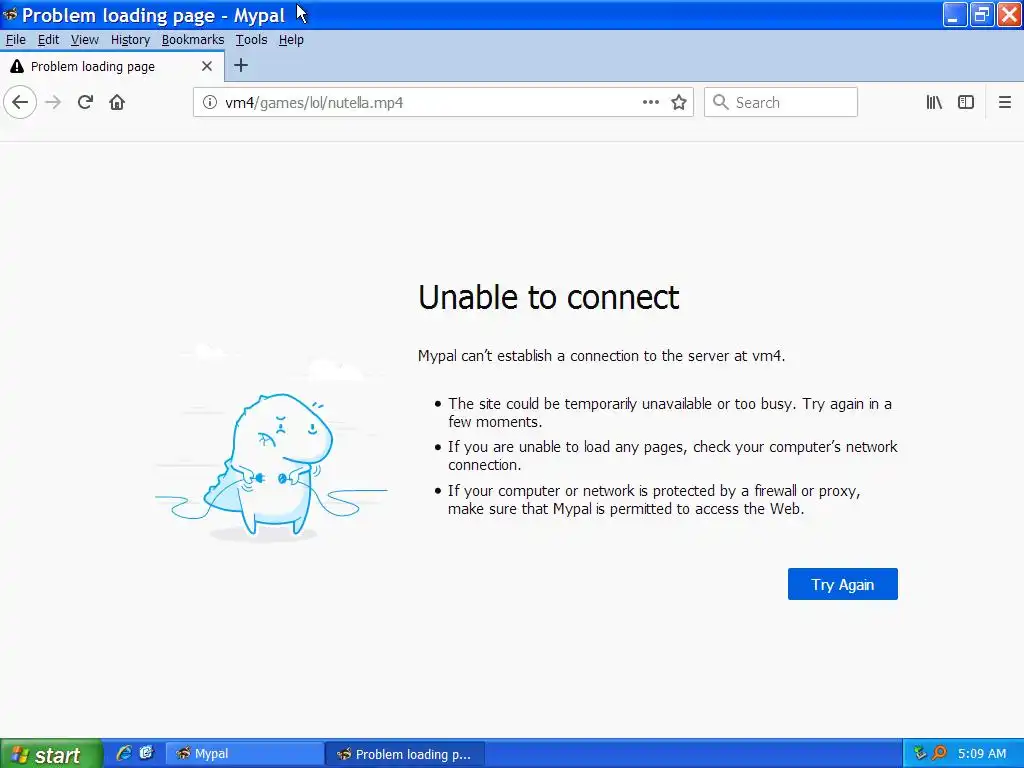Click the Mypal icon in title bar
This screenshot has height=768, width=1024.
click(10, 14)
